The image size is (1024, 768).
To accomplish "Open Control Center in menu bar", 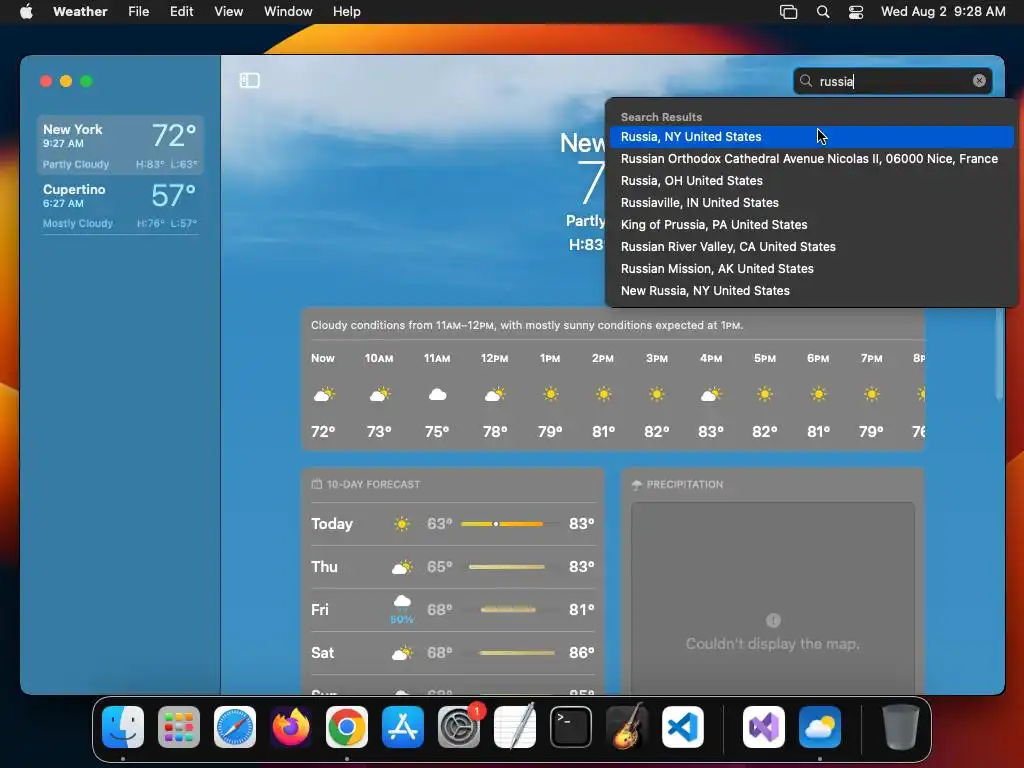I will pos(856,12).
